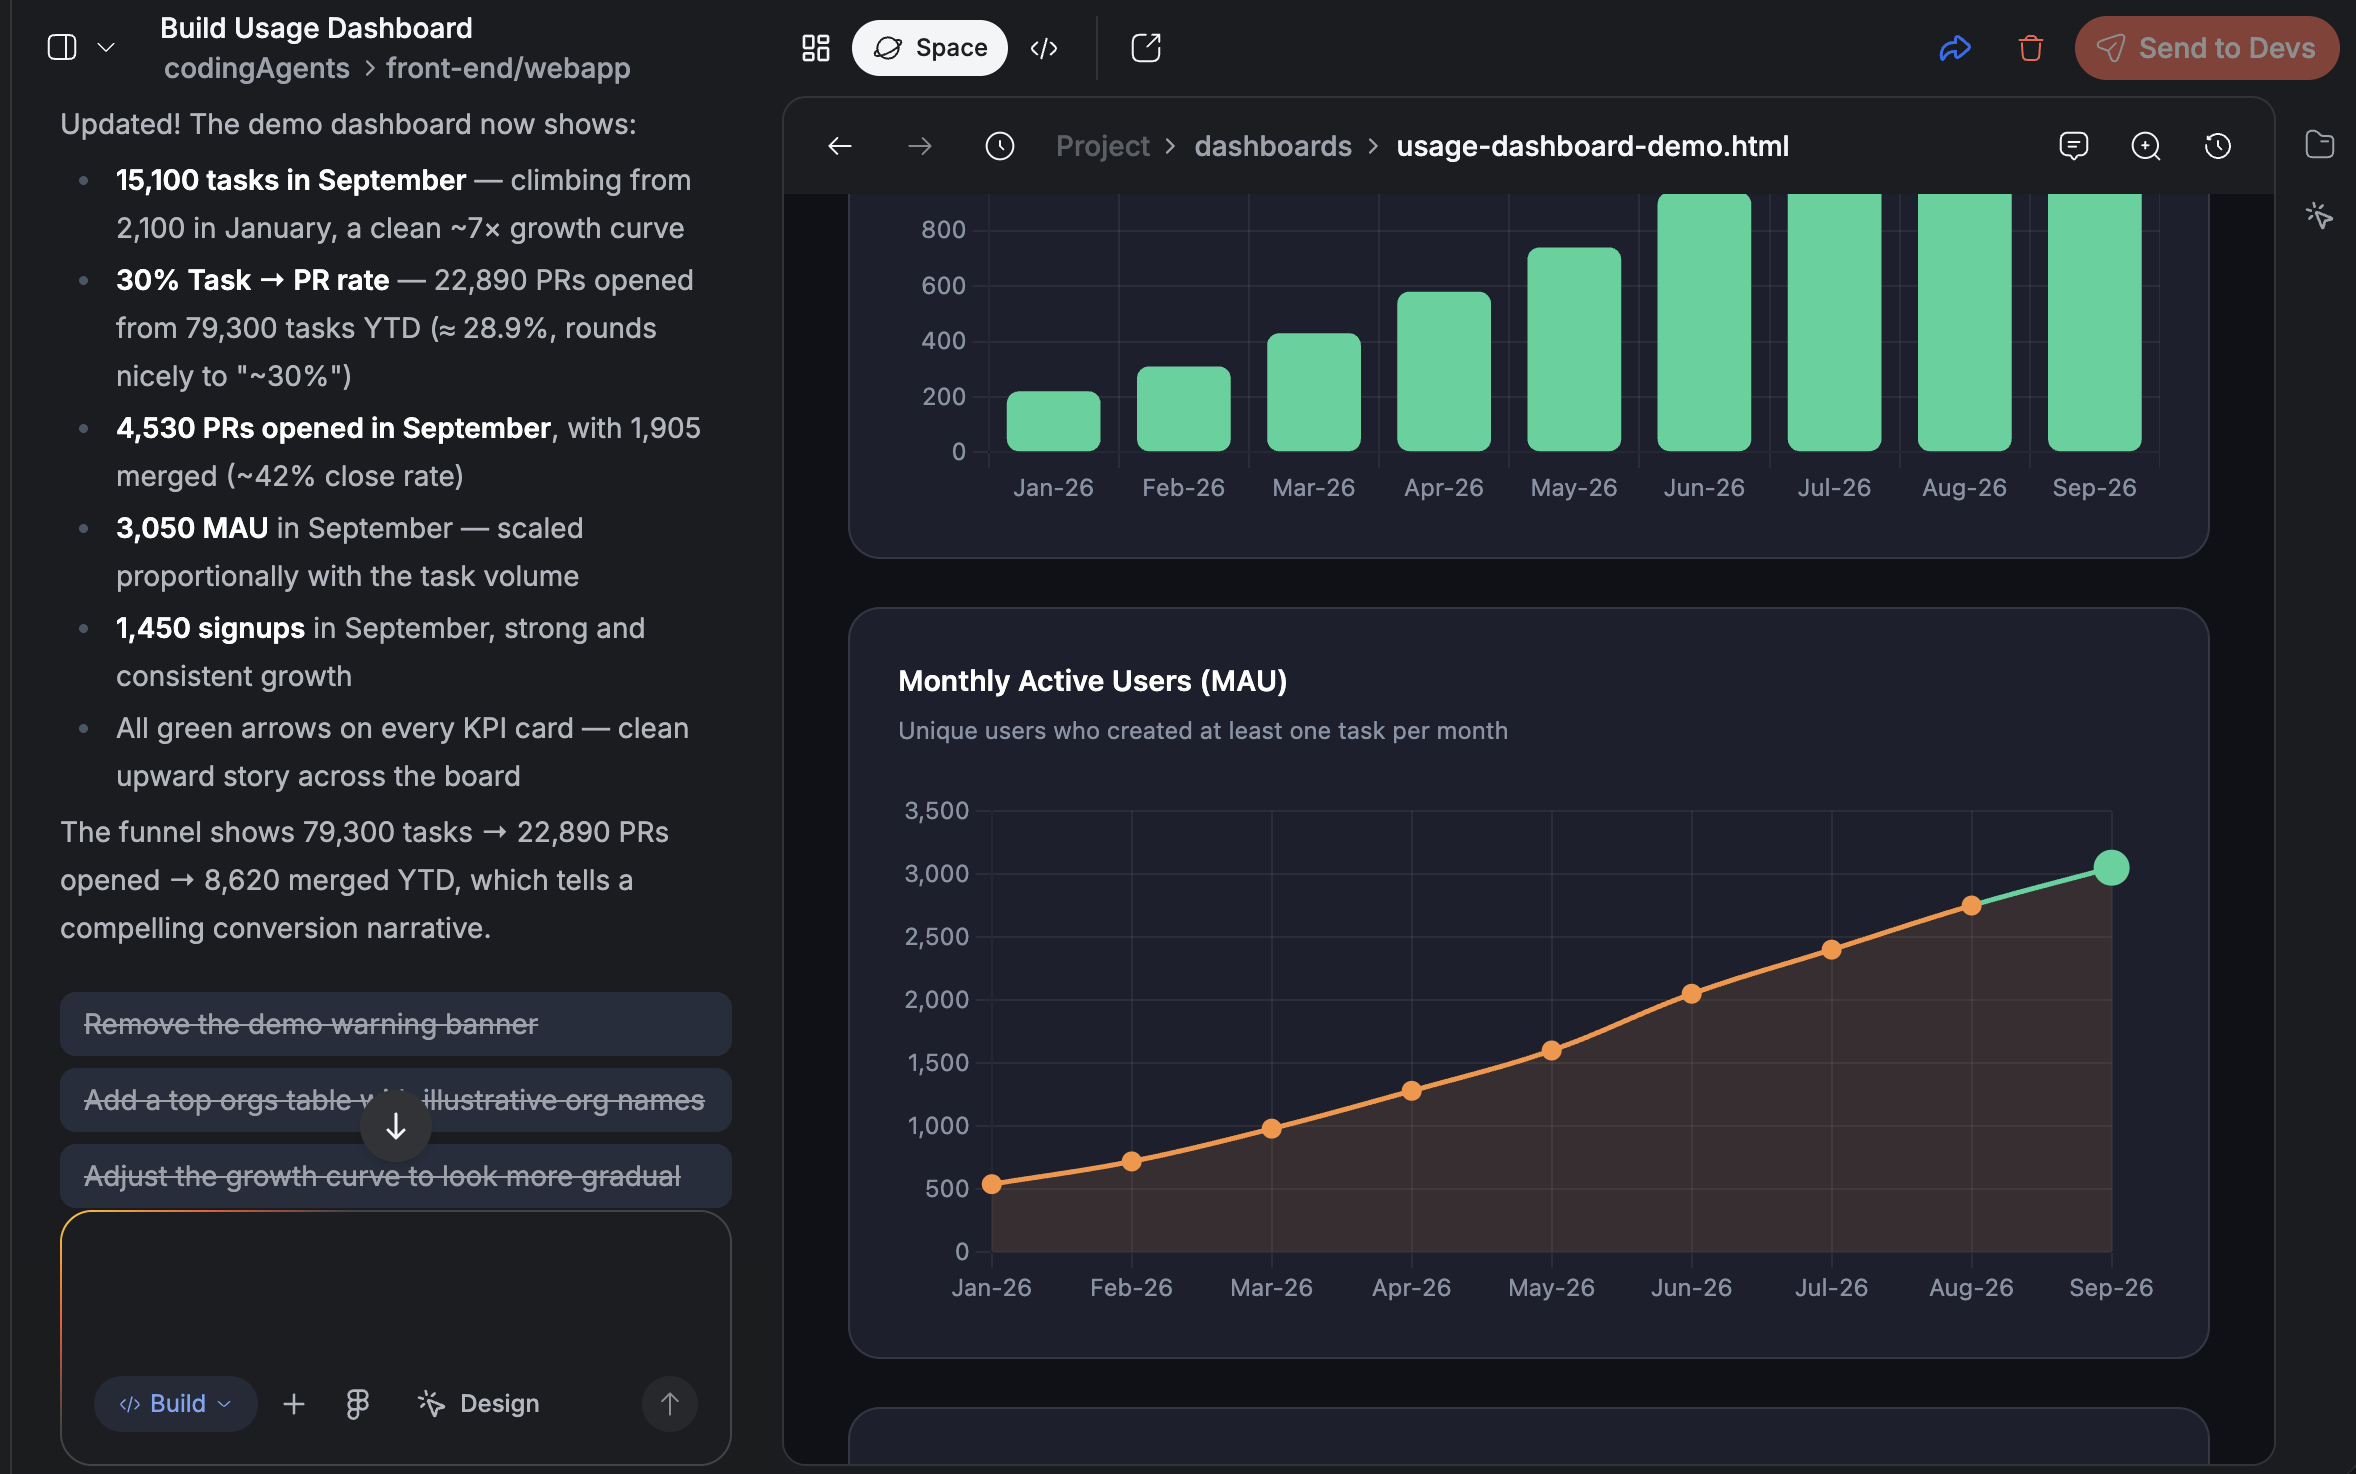Click the Jun-26 data point on MAU chart
The width and height of the screenshot is (2356, 1474).
pos(1691,994)
